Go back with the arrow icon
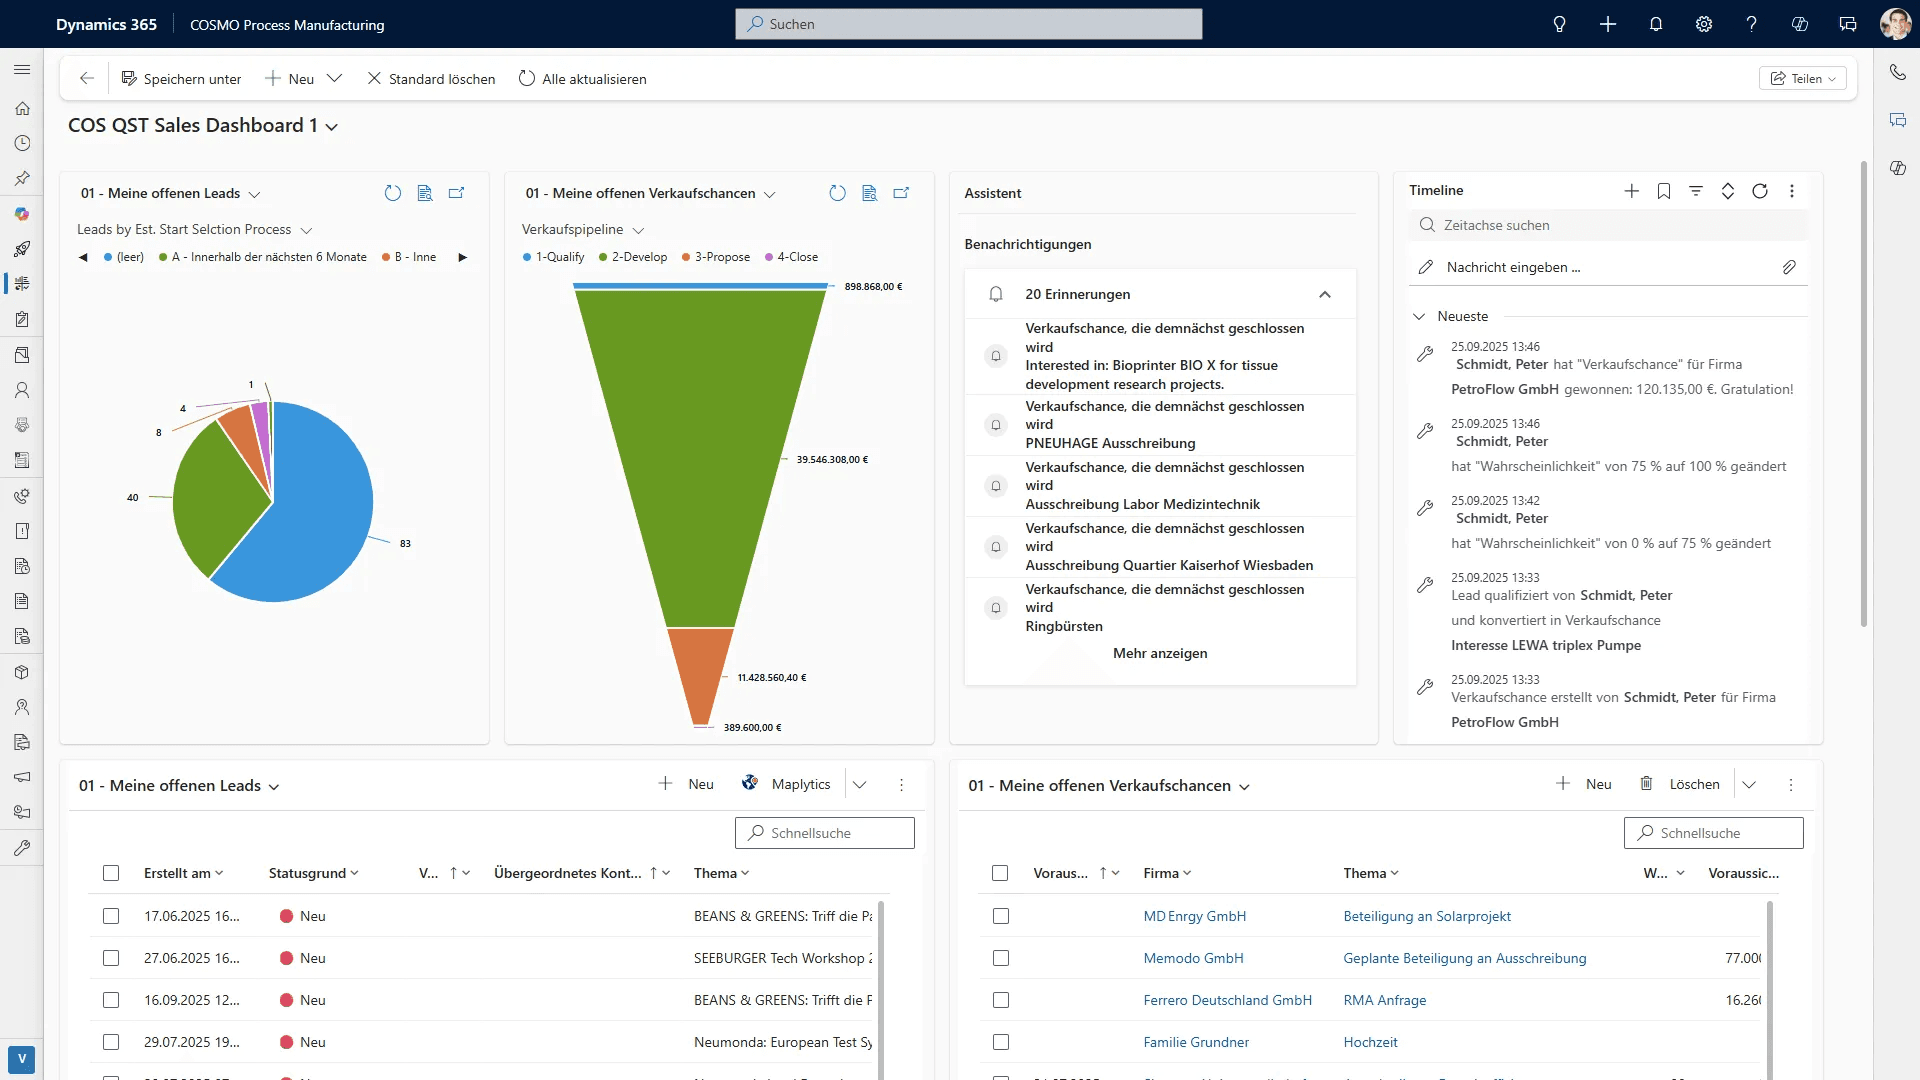The height and width of the screenshot is (1080, 1920). pos(87,78)
